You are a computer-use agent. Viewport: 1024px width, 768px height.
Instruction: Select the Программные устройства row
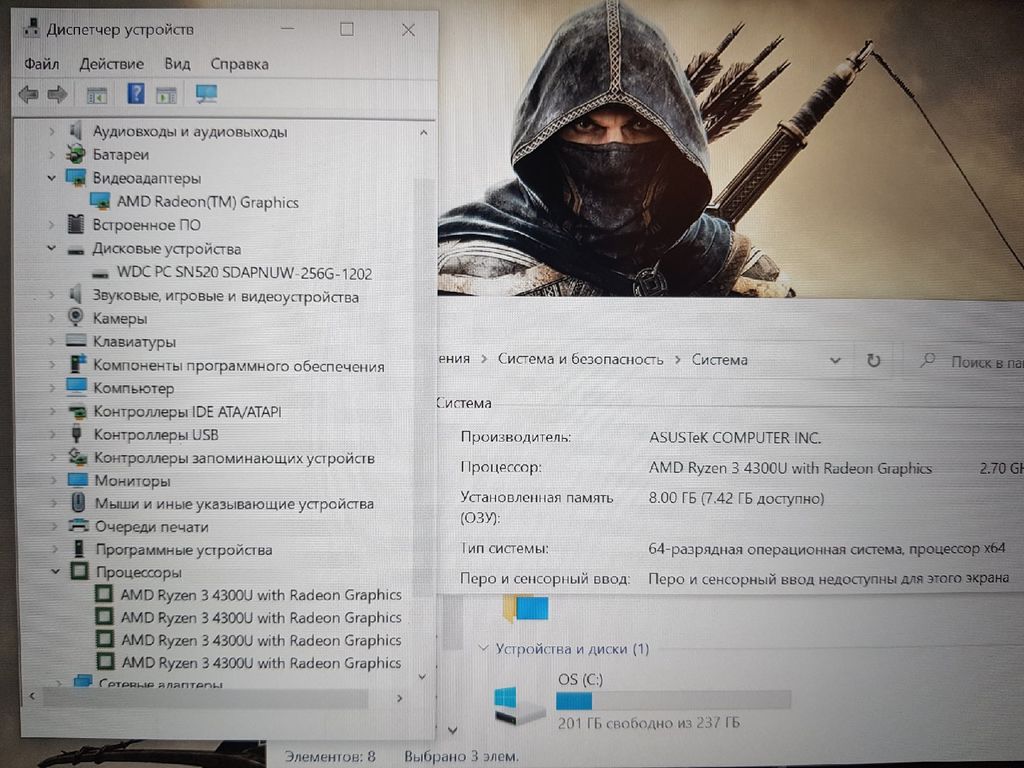pos(184,550)
